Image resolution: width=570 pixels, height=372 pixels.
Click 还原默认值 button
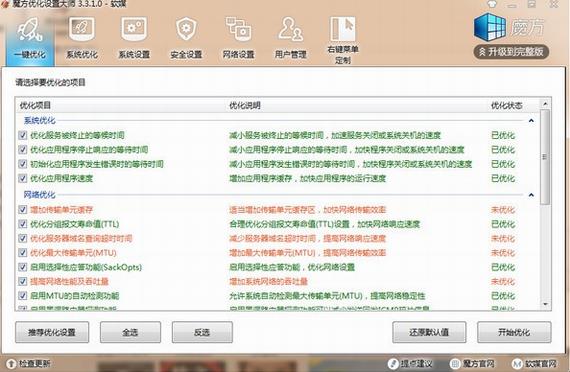[429, 332]
